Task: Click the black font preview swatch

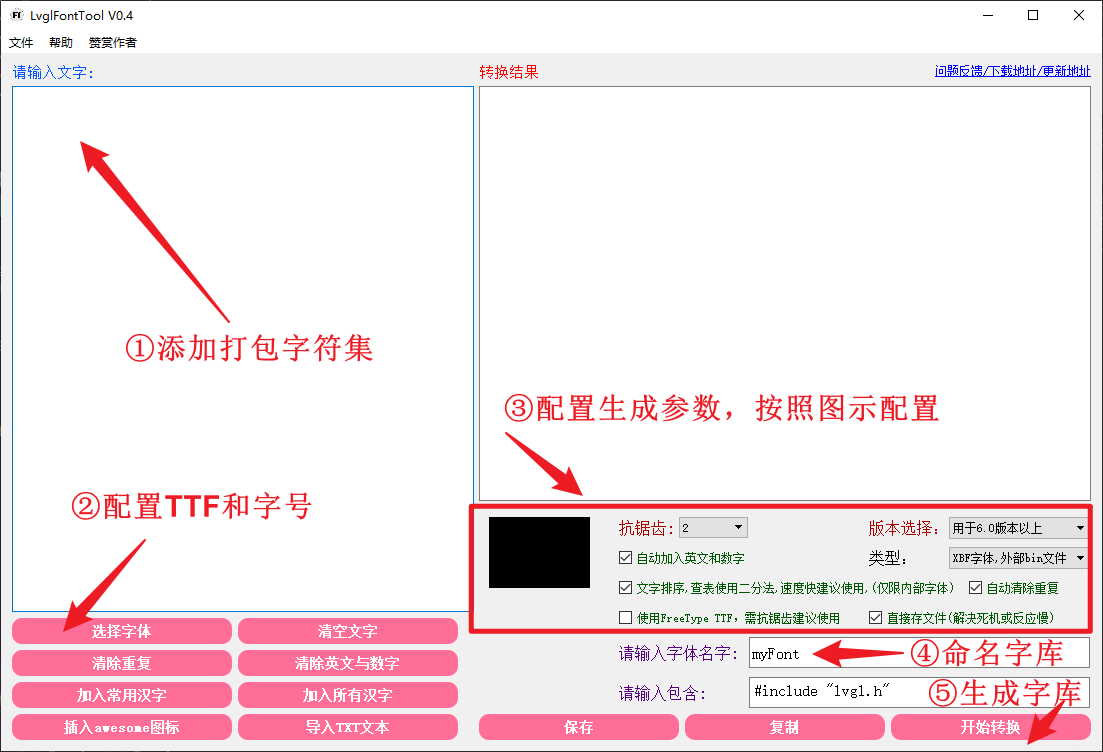Action: coord(540,552)
